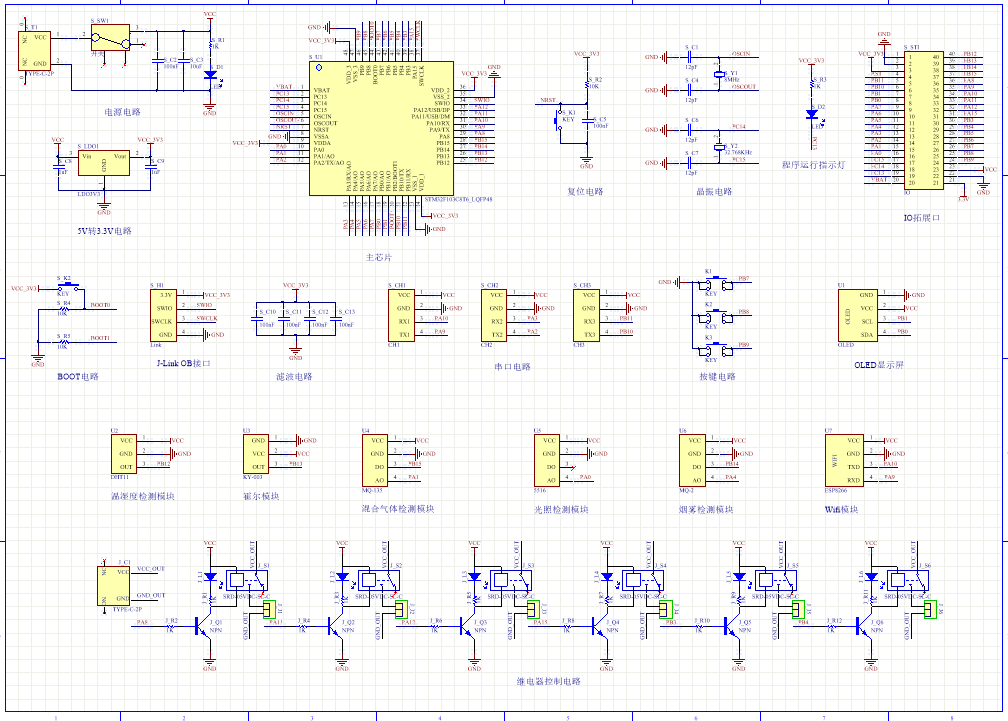
Task: Click the S_K2 BOOT key switch symbol
Action: pyautogui.click(x=68, y=285)
